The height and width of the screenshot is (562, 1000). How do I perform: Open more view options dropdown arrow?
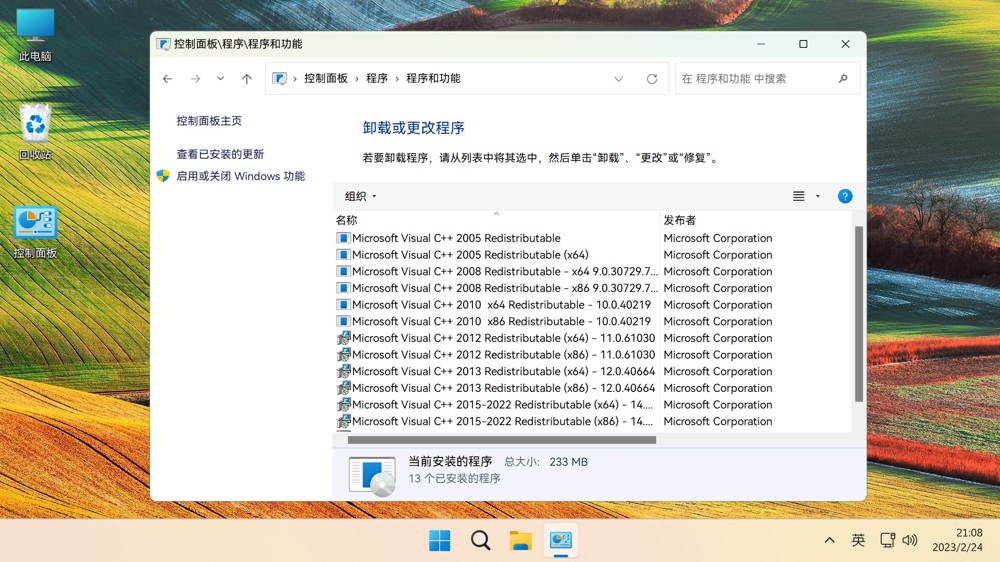point(818,197)
